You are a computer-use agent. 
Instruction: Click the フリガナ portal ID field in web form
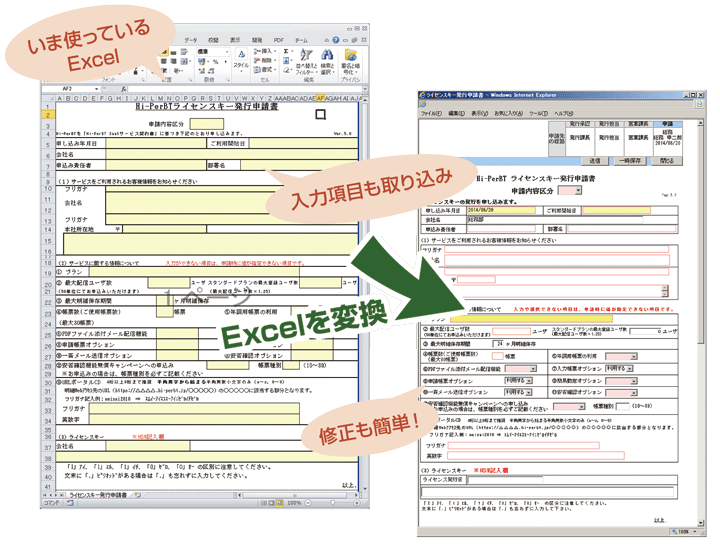click(x=523, y=445)
